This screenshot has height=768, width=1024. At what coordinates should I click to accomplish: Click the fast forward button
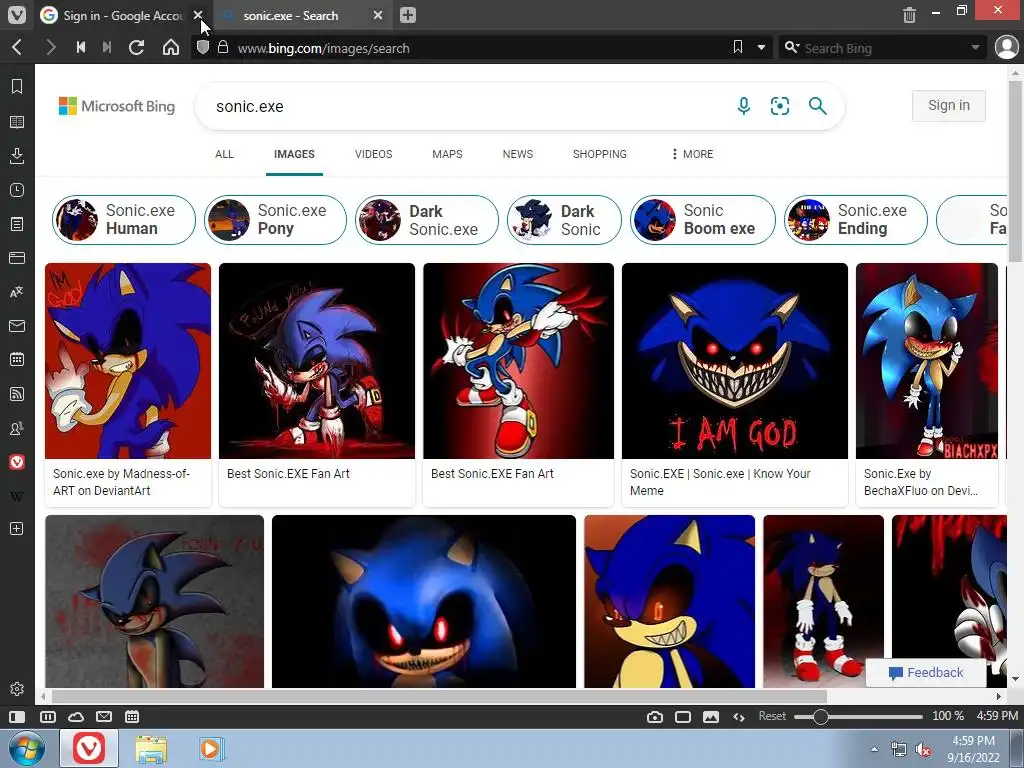[107, 47]
